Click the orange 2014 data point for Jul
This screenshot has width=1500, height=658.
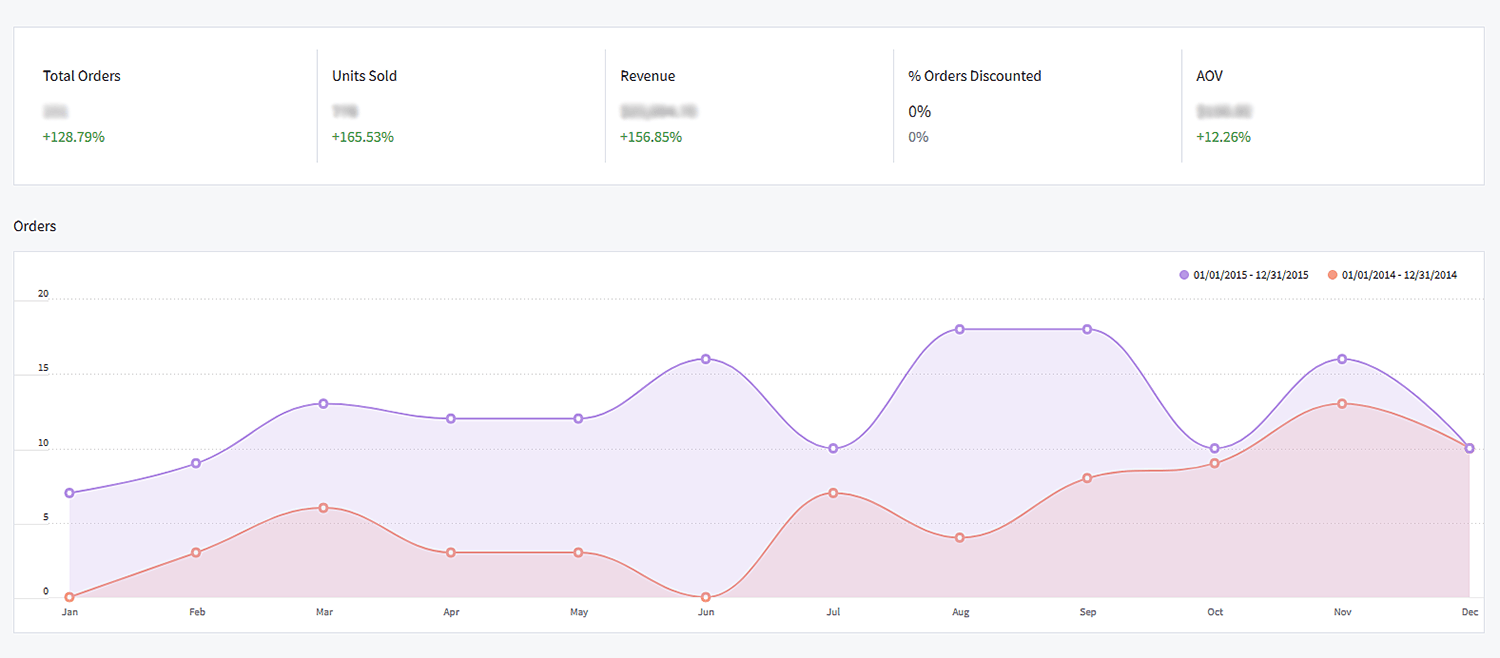point(833,493)
